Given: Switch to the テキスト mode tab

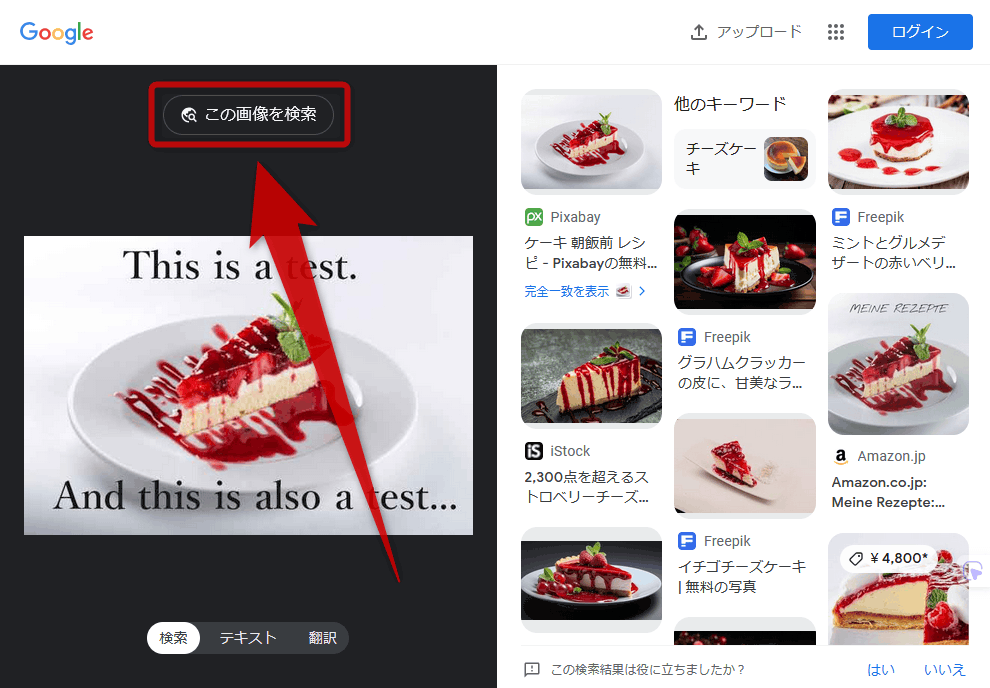Looking at the screenshot, I should pos(248,638).
